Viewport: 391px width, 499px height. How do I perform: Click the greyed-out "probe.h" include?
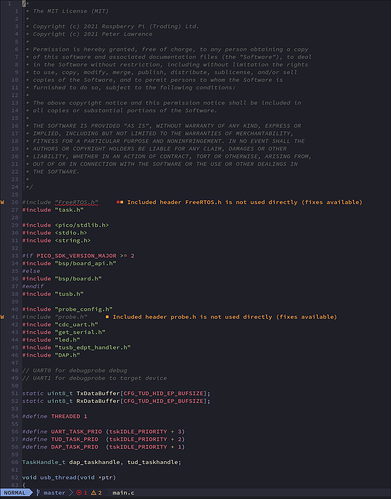[71, 317]
